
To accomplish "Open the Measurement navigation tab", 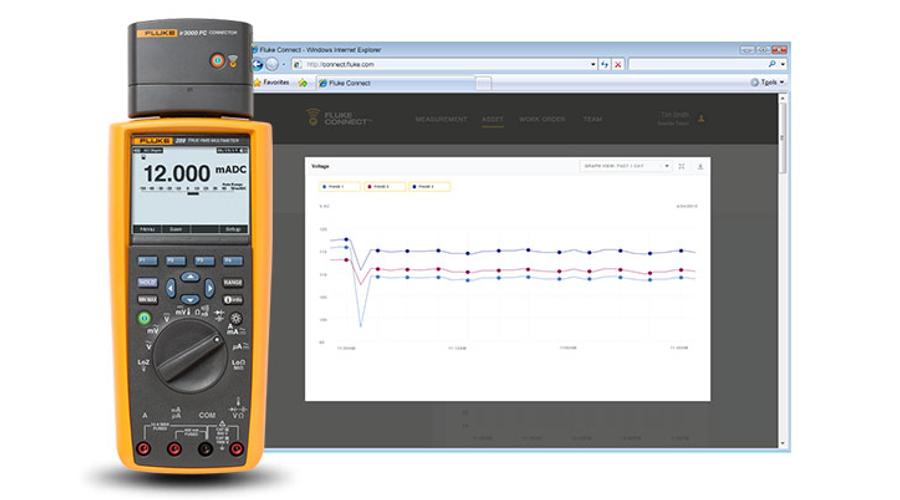I will tap(441, 119).
